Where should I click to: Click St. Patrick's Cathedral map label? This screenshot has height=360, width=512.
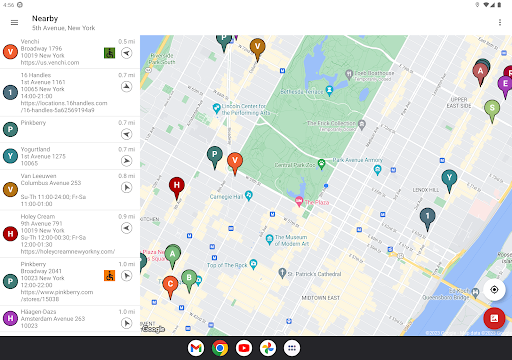310,274
